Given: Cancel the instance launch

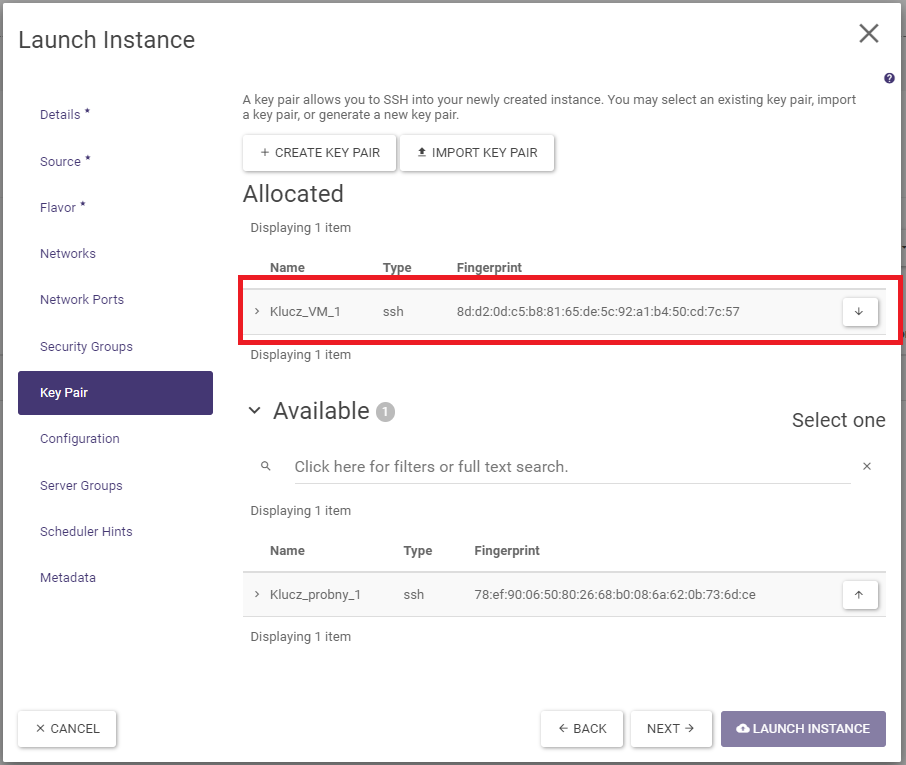Looking at the screenshot, I should tap(67, 729).
